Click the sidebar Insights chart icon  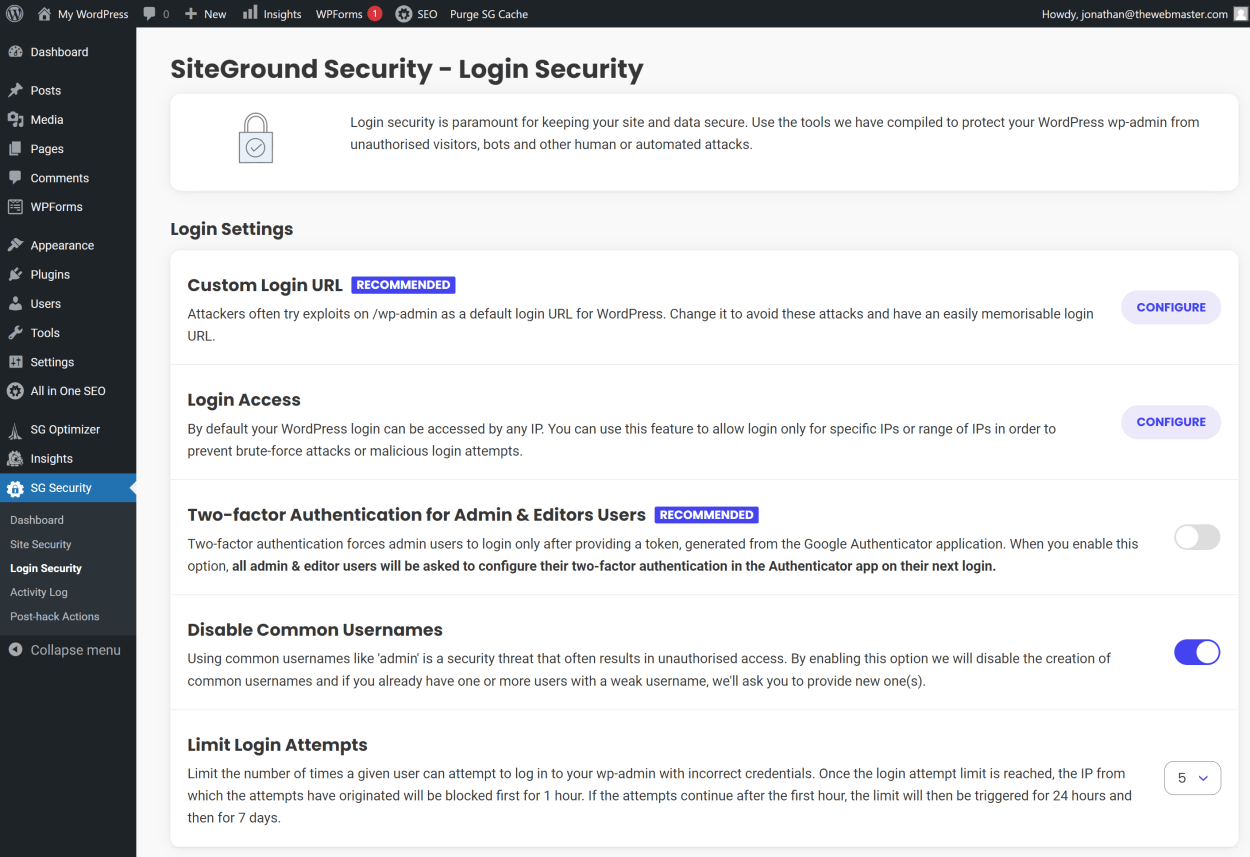[x=15, y=459]
